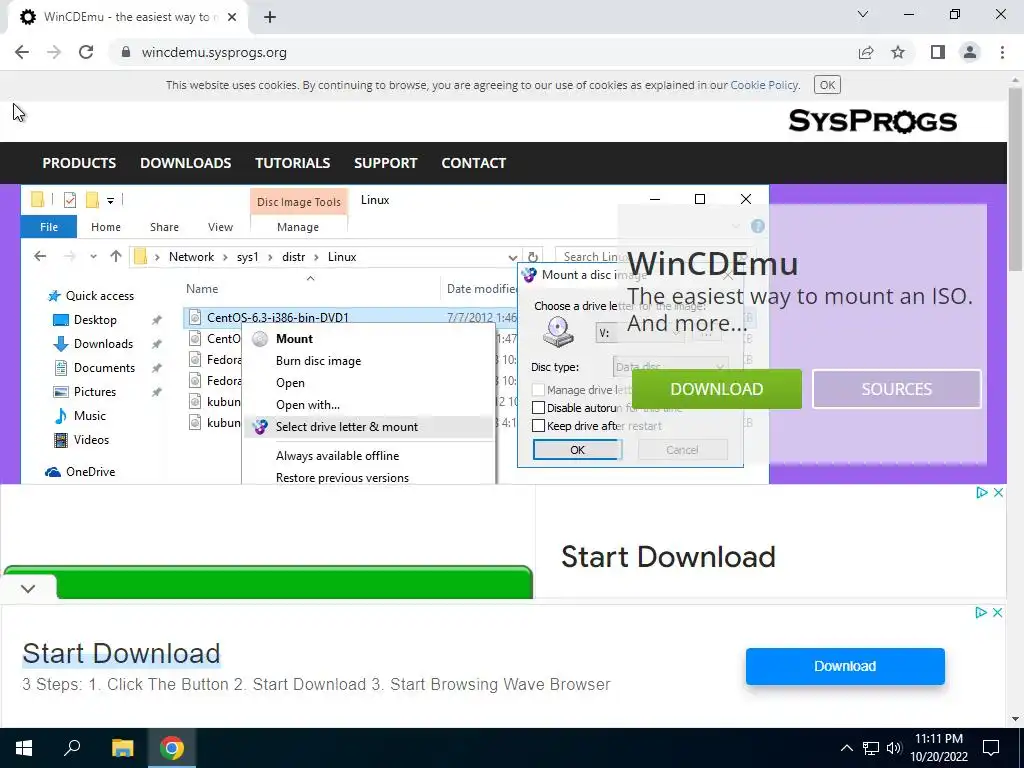
Task: Open the tab search dropdown arrow
Action: pos(863,14)
